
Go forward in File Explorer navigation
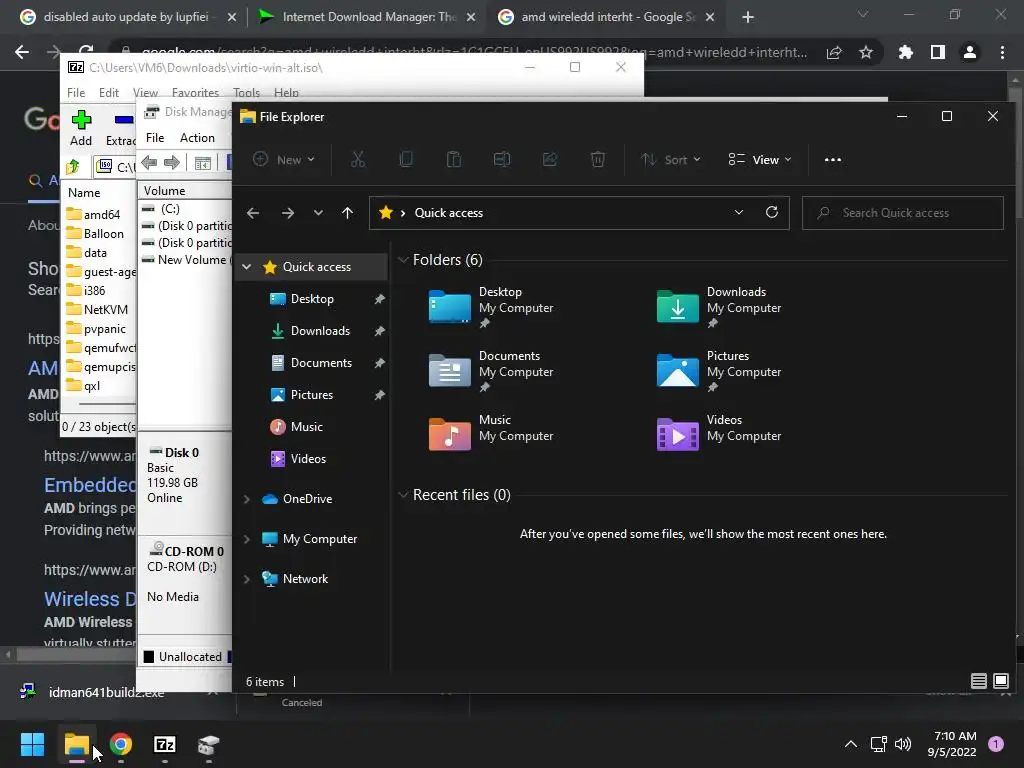pyautogui.click(x=288, y=213)
